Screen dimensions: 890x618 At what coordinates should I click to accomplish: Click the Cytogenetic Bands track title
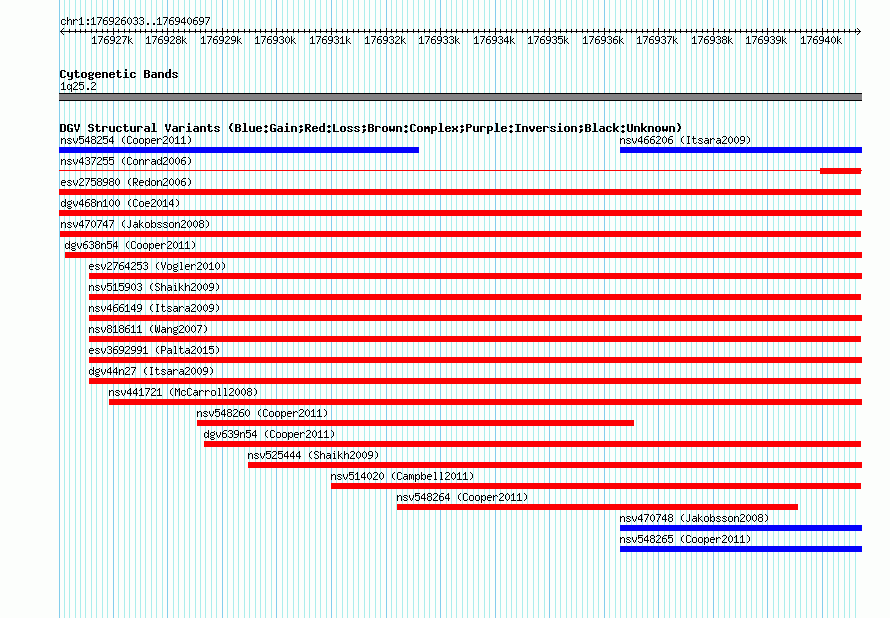point(119,74)
